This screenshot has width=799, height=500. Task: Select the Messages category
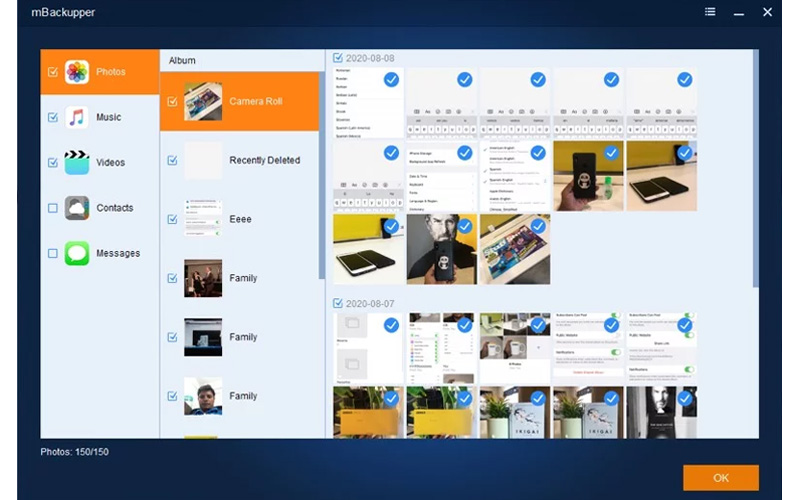[100, 253]
